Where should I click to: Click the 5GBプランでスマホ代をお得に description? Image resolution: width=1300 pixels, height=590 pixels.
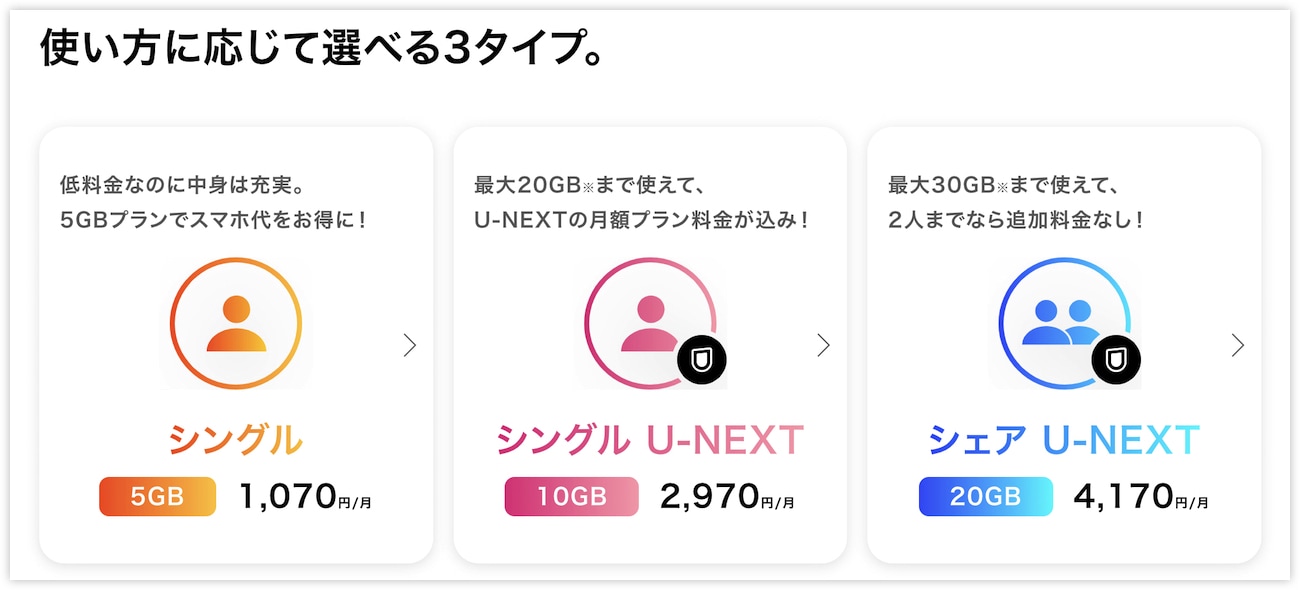(x=213, y=219)
